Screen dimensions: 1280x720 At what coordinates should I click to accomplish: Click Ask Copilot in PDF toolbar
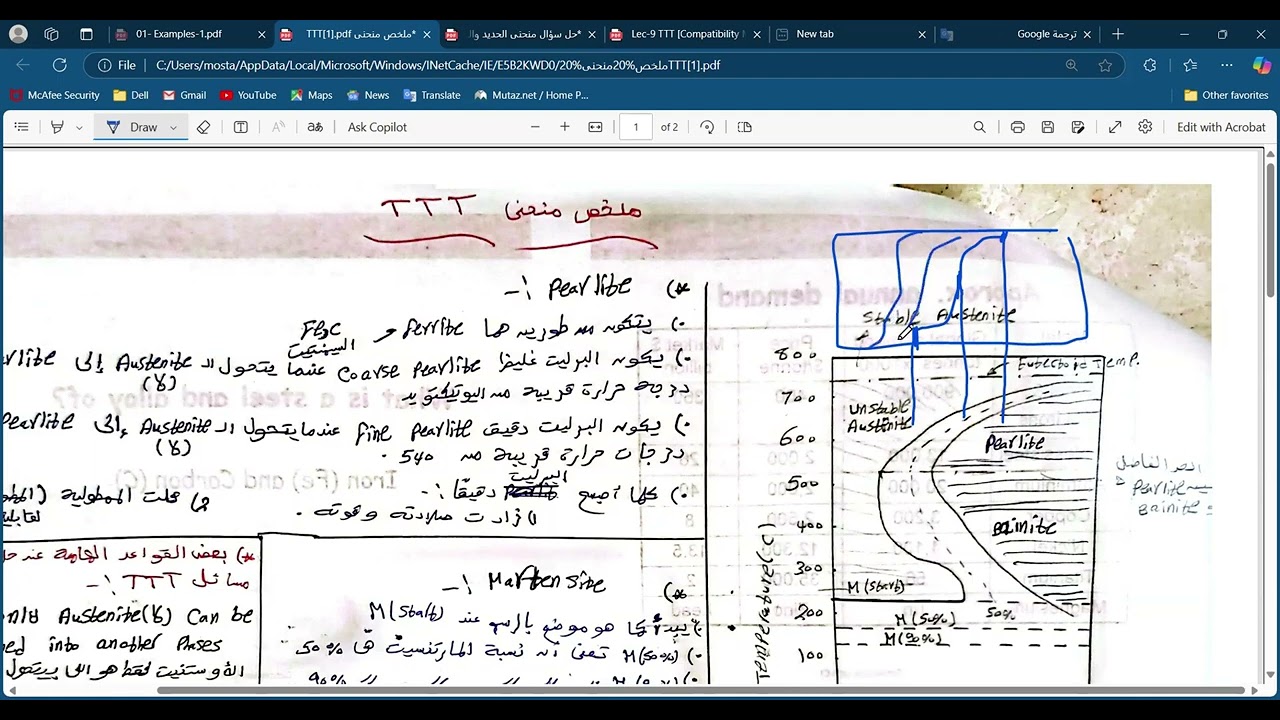point(377,127)
